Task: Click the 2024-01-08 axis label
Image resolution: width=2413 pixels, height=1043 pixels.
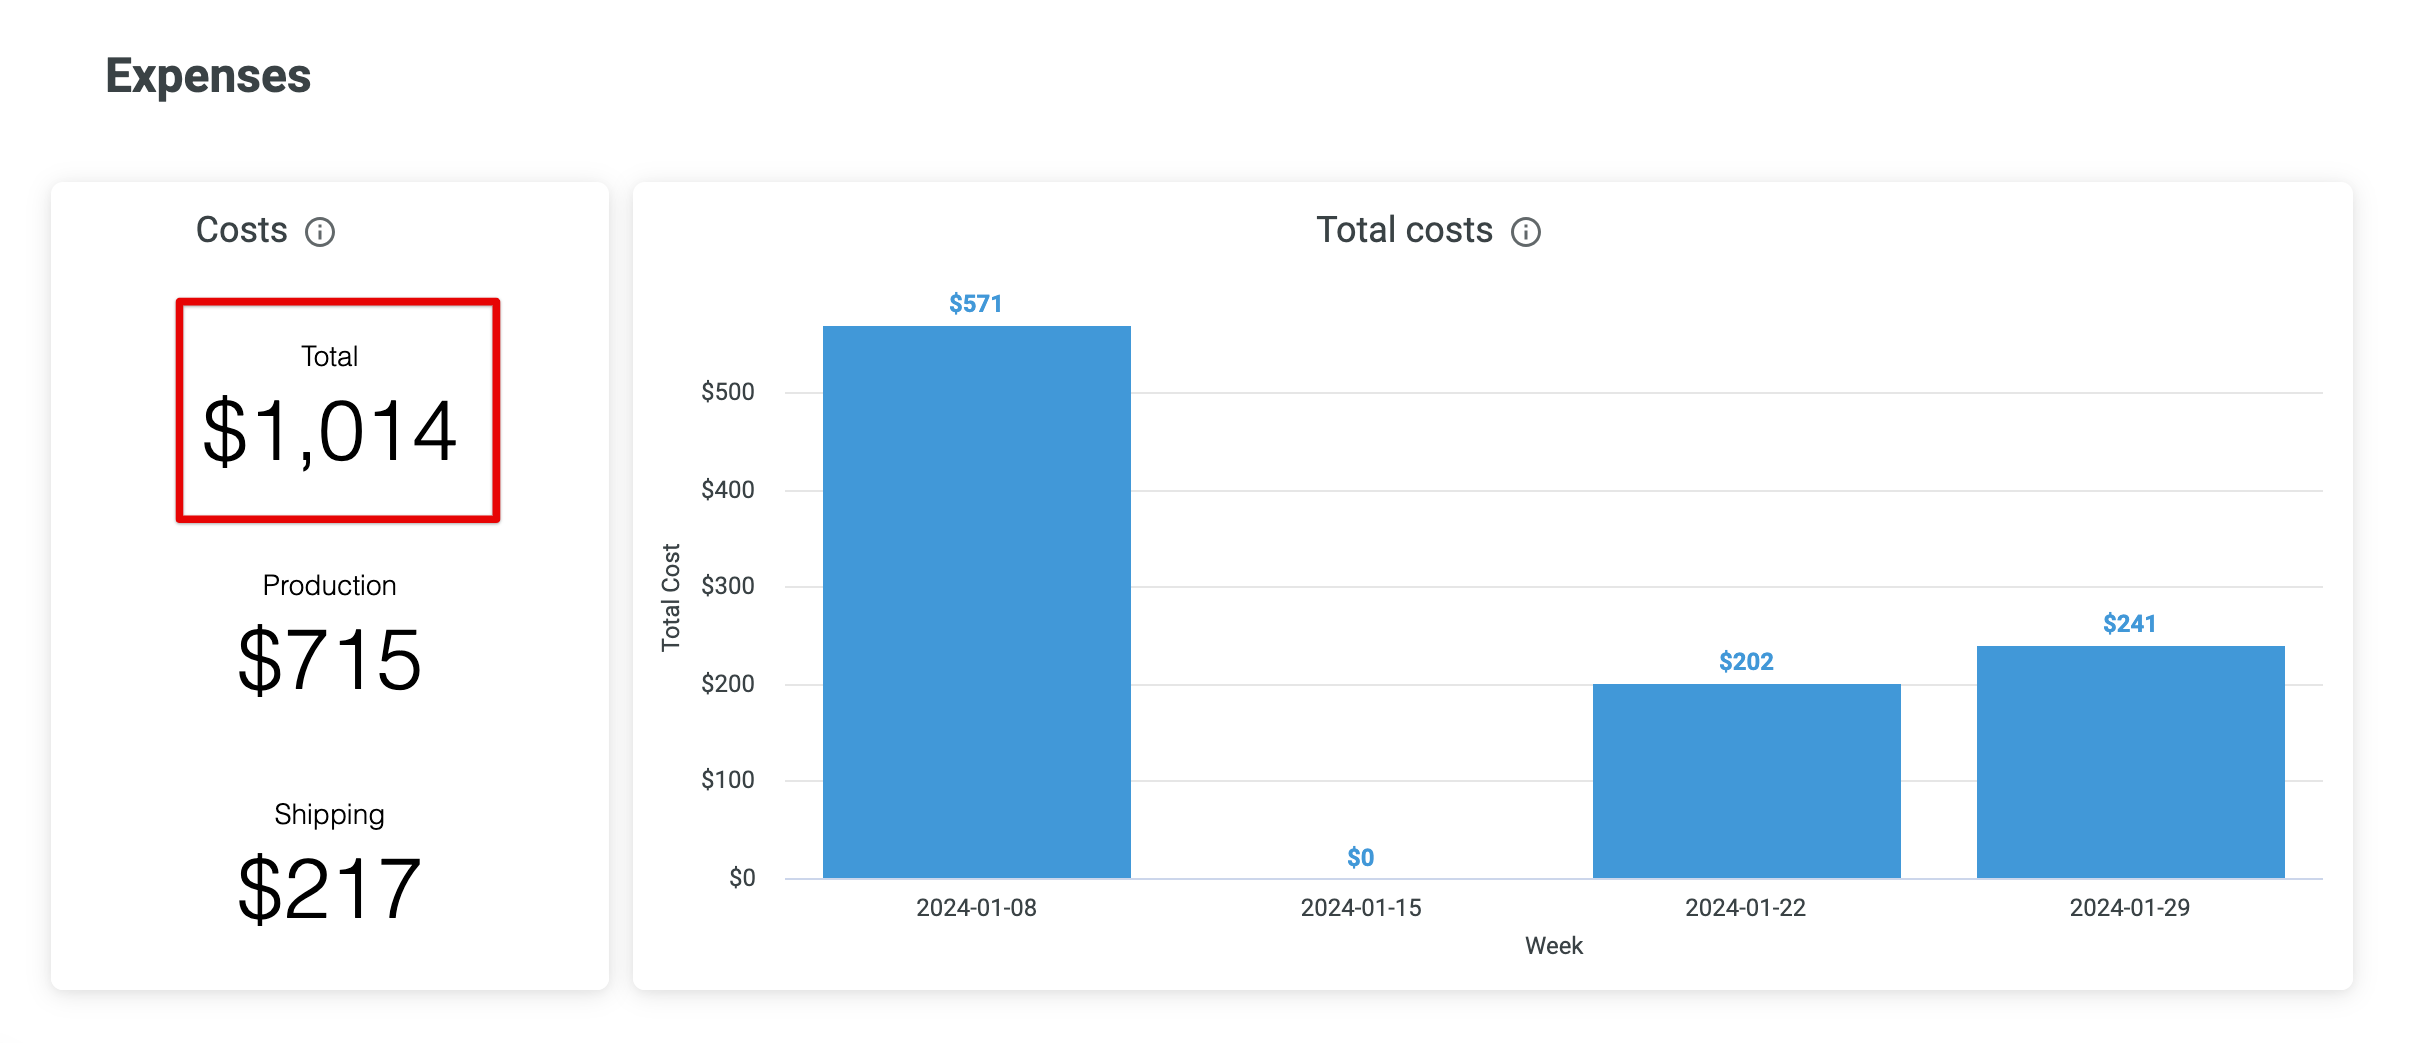Action: [977, 907]
